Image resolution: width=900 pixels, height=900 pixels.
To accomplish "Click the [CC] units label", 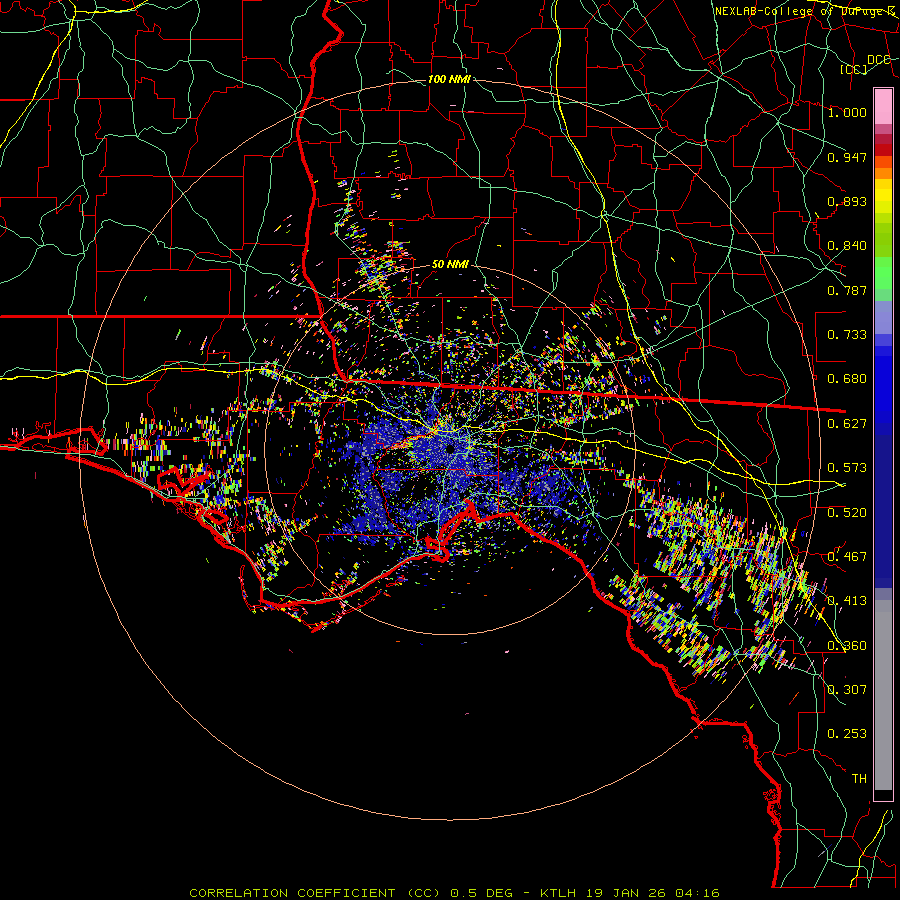I will point(854,69).
